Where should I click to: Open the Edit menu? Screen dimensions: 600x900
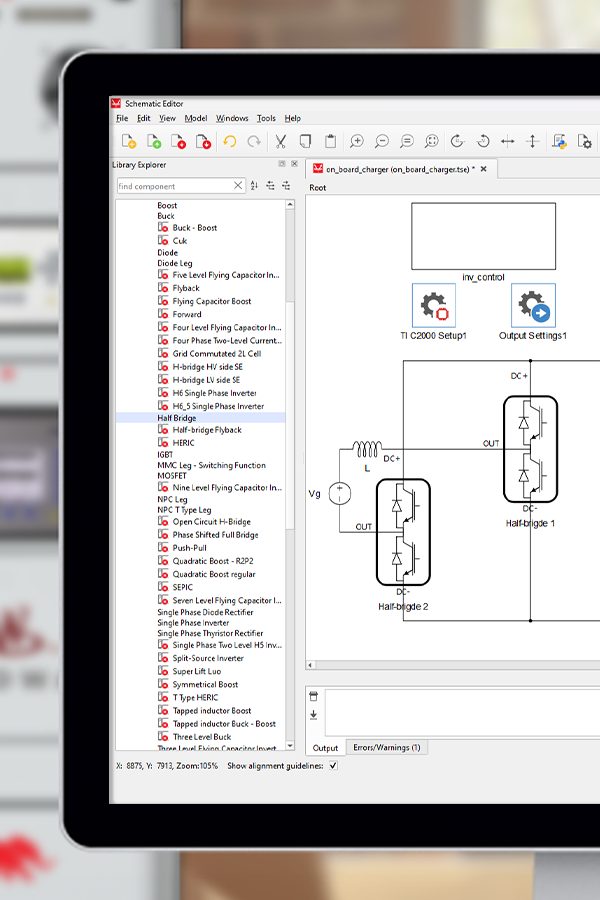(144, 118)
